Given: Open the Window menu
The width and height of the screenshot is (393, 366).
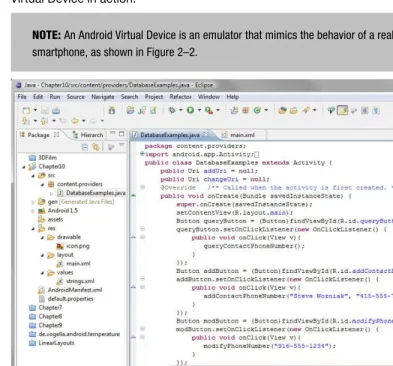Looking at the screenshot, I should click(209, 97).
